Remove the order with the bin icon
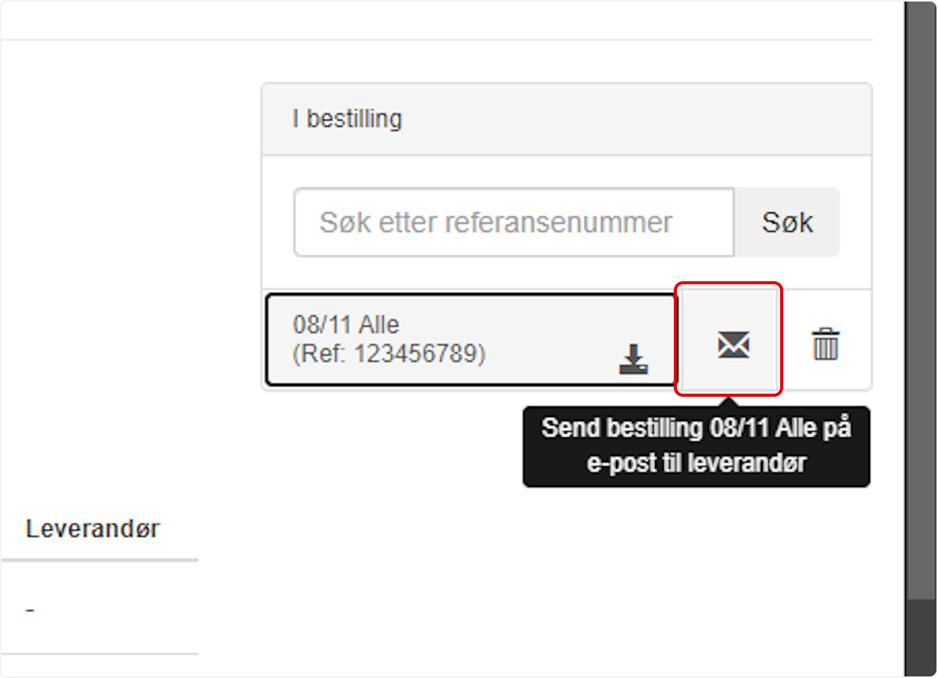 (826, 344)
